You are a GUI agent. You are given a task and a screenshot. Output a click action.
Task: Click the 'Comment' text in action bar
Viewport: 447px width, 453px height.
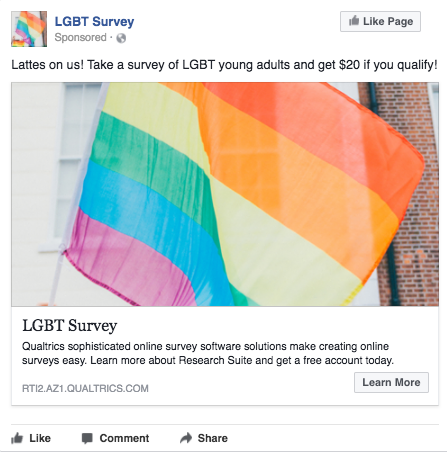(x=124, y=438)
